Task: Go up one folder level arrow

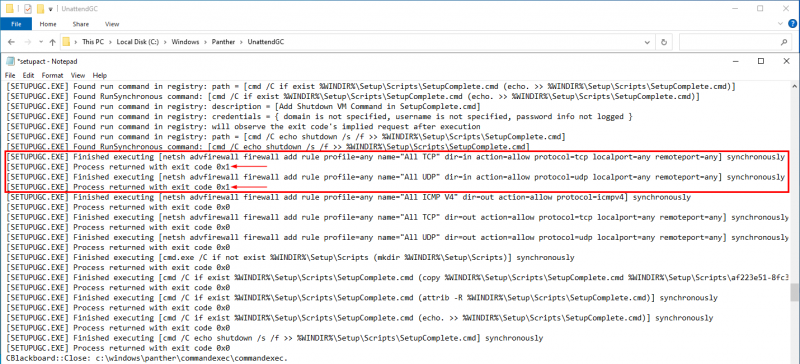Action: click(x=53, y=42)
